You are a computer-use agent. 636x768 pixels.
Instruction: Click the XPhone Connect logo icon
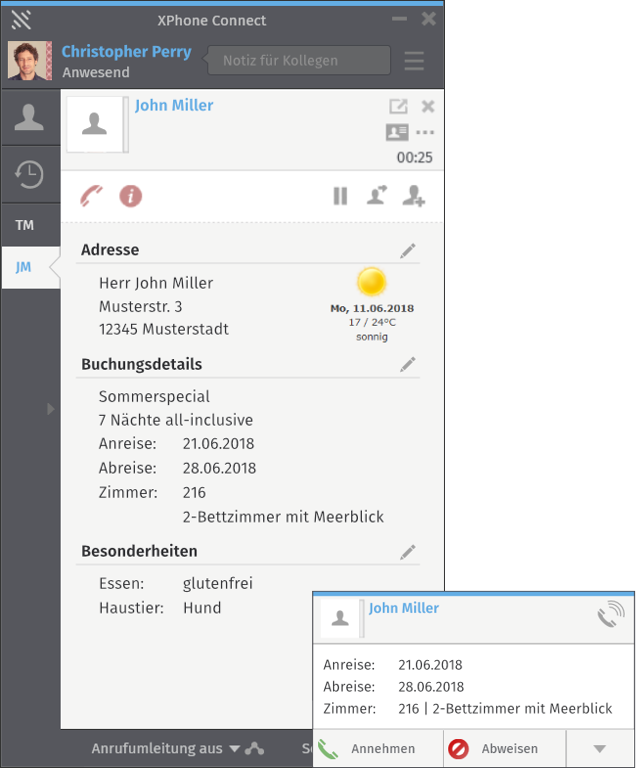21,20
